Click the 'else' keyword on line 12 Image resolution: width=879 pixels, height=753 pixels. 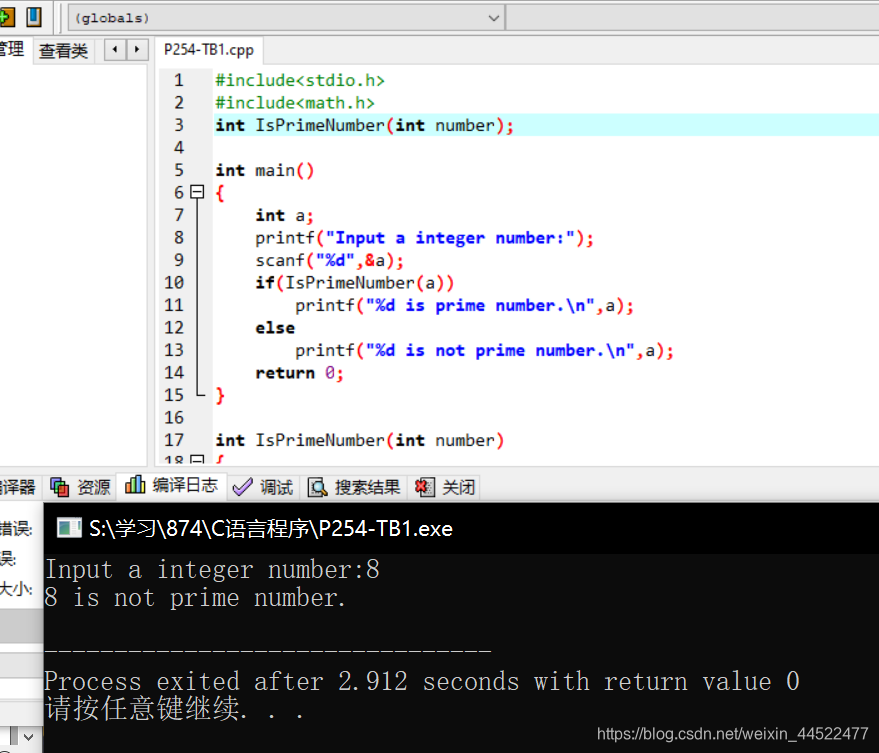(x=275, y=328)
